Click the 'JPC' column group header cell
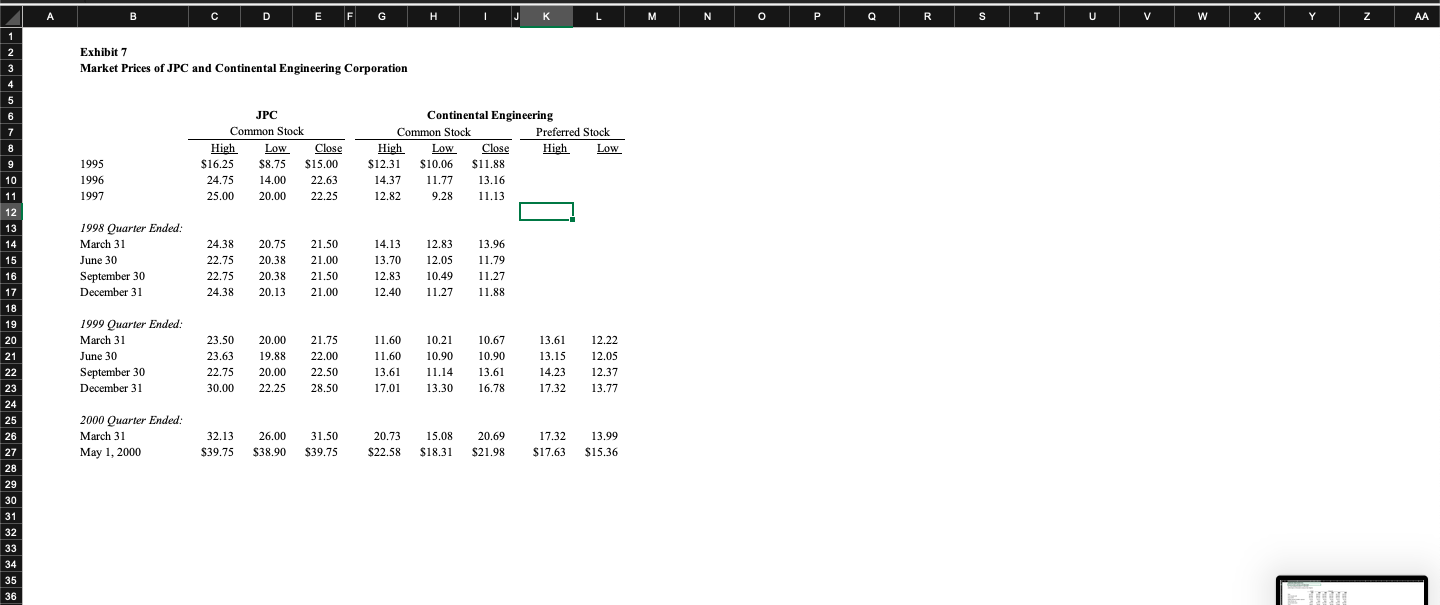The height and width of the screenshot is (605, 1440). (x=266, y=115)
